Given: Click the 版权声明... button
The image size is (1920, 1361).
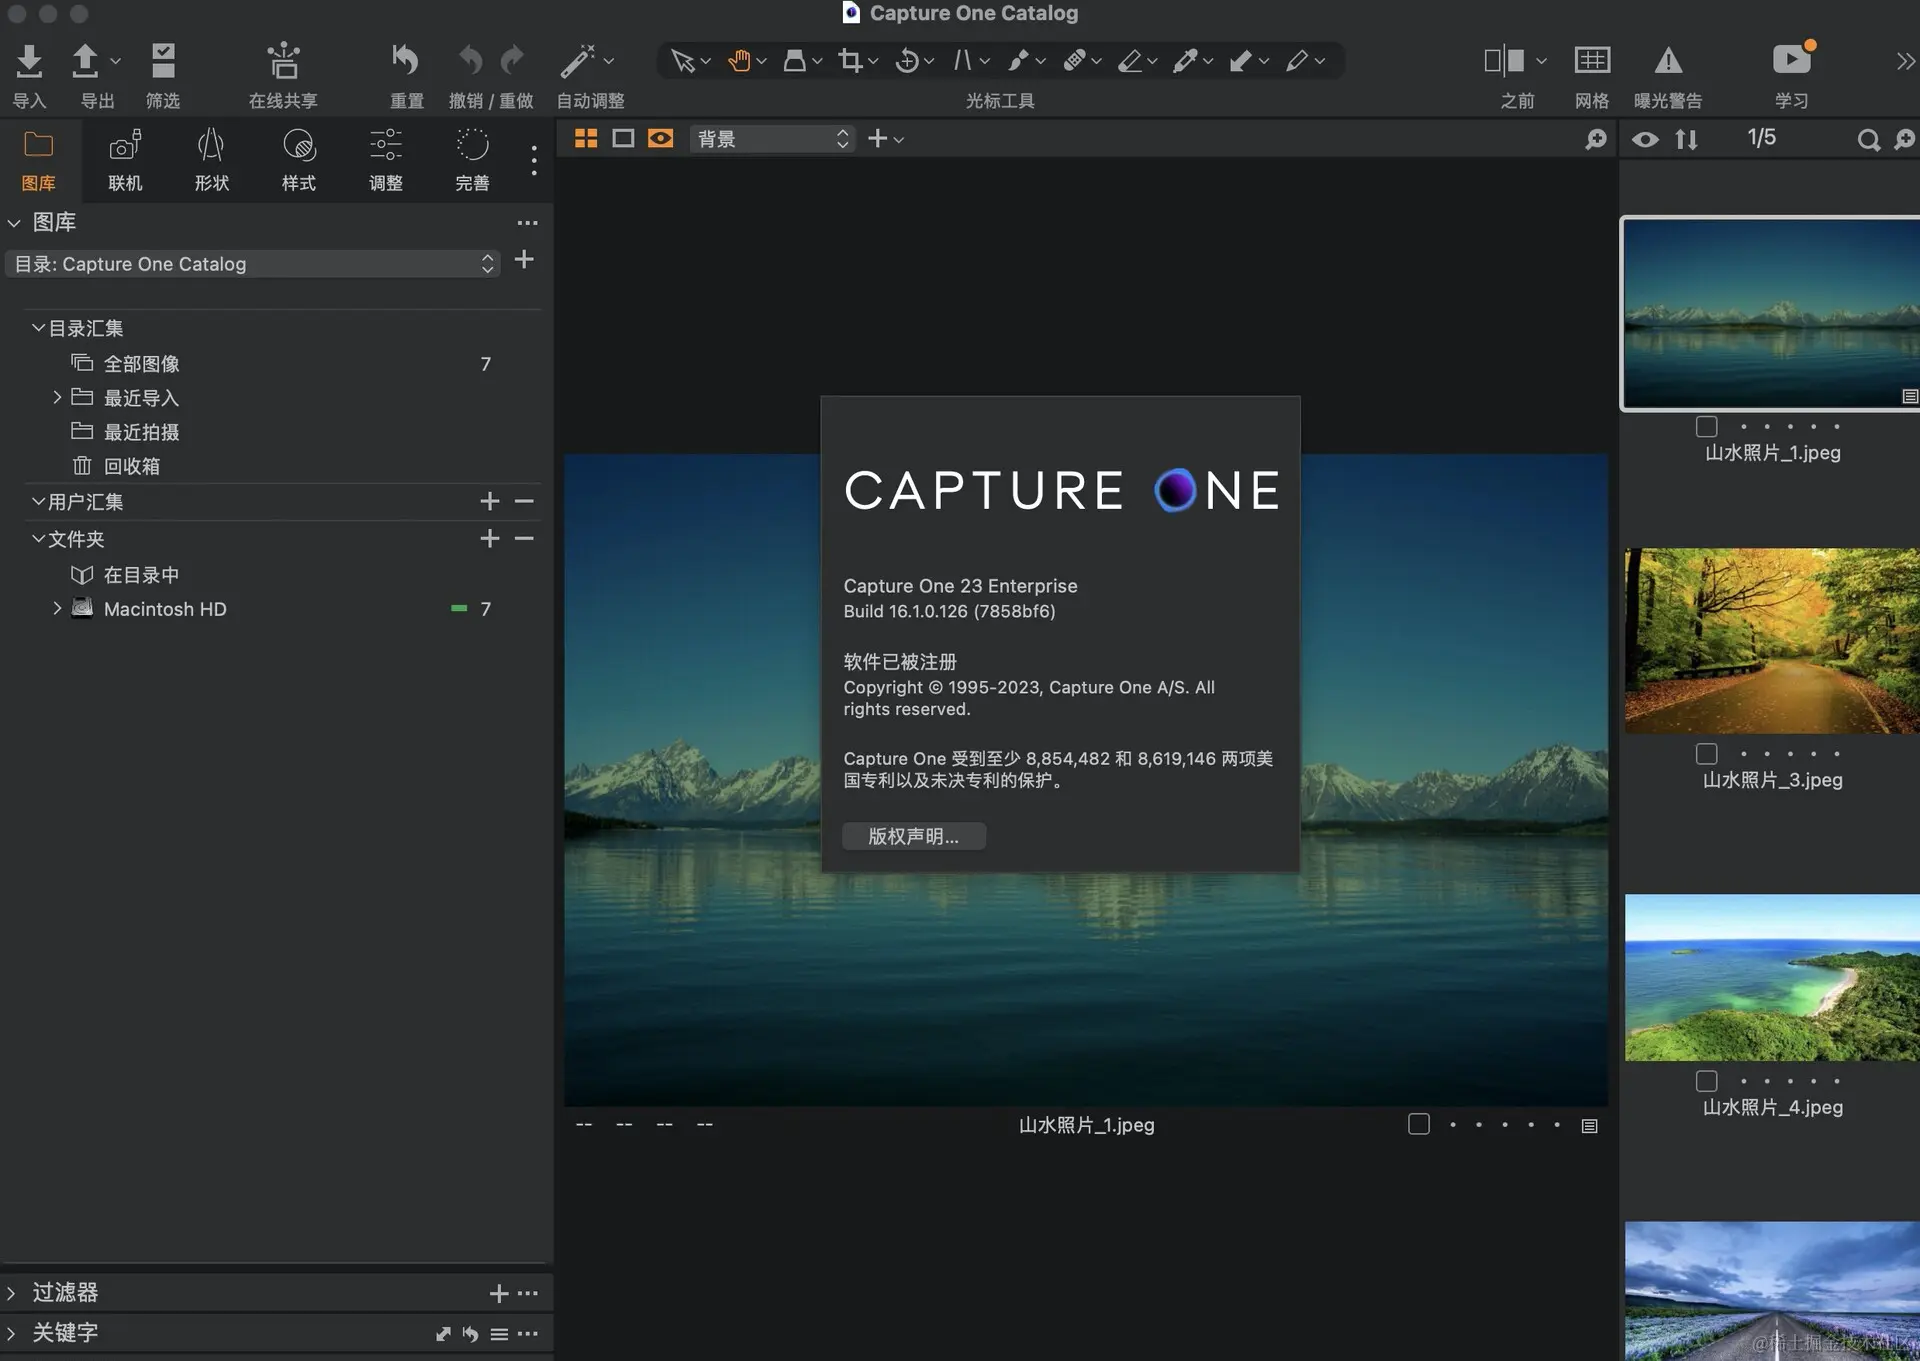Looking at the screenshot, I should (x=913, y=836).
